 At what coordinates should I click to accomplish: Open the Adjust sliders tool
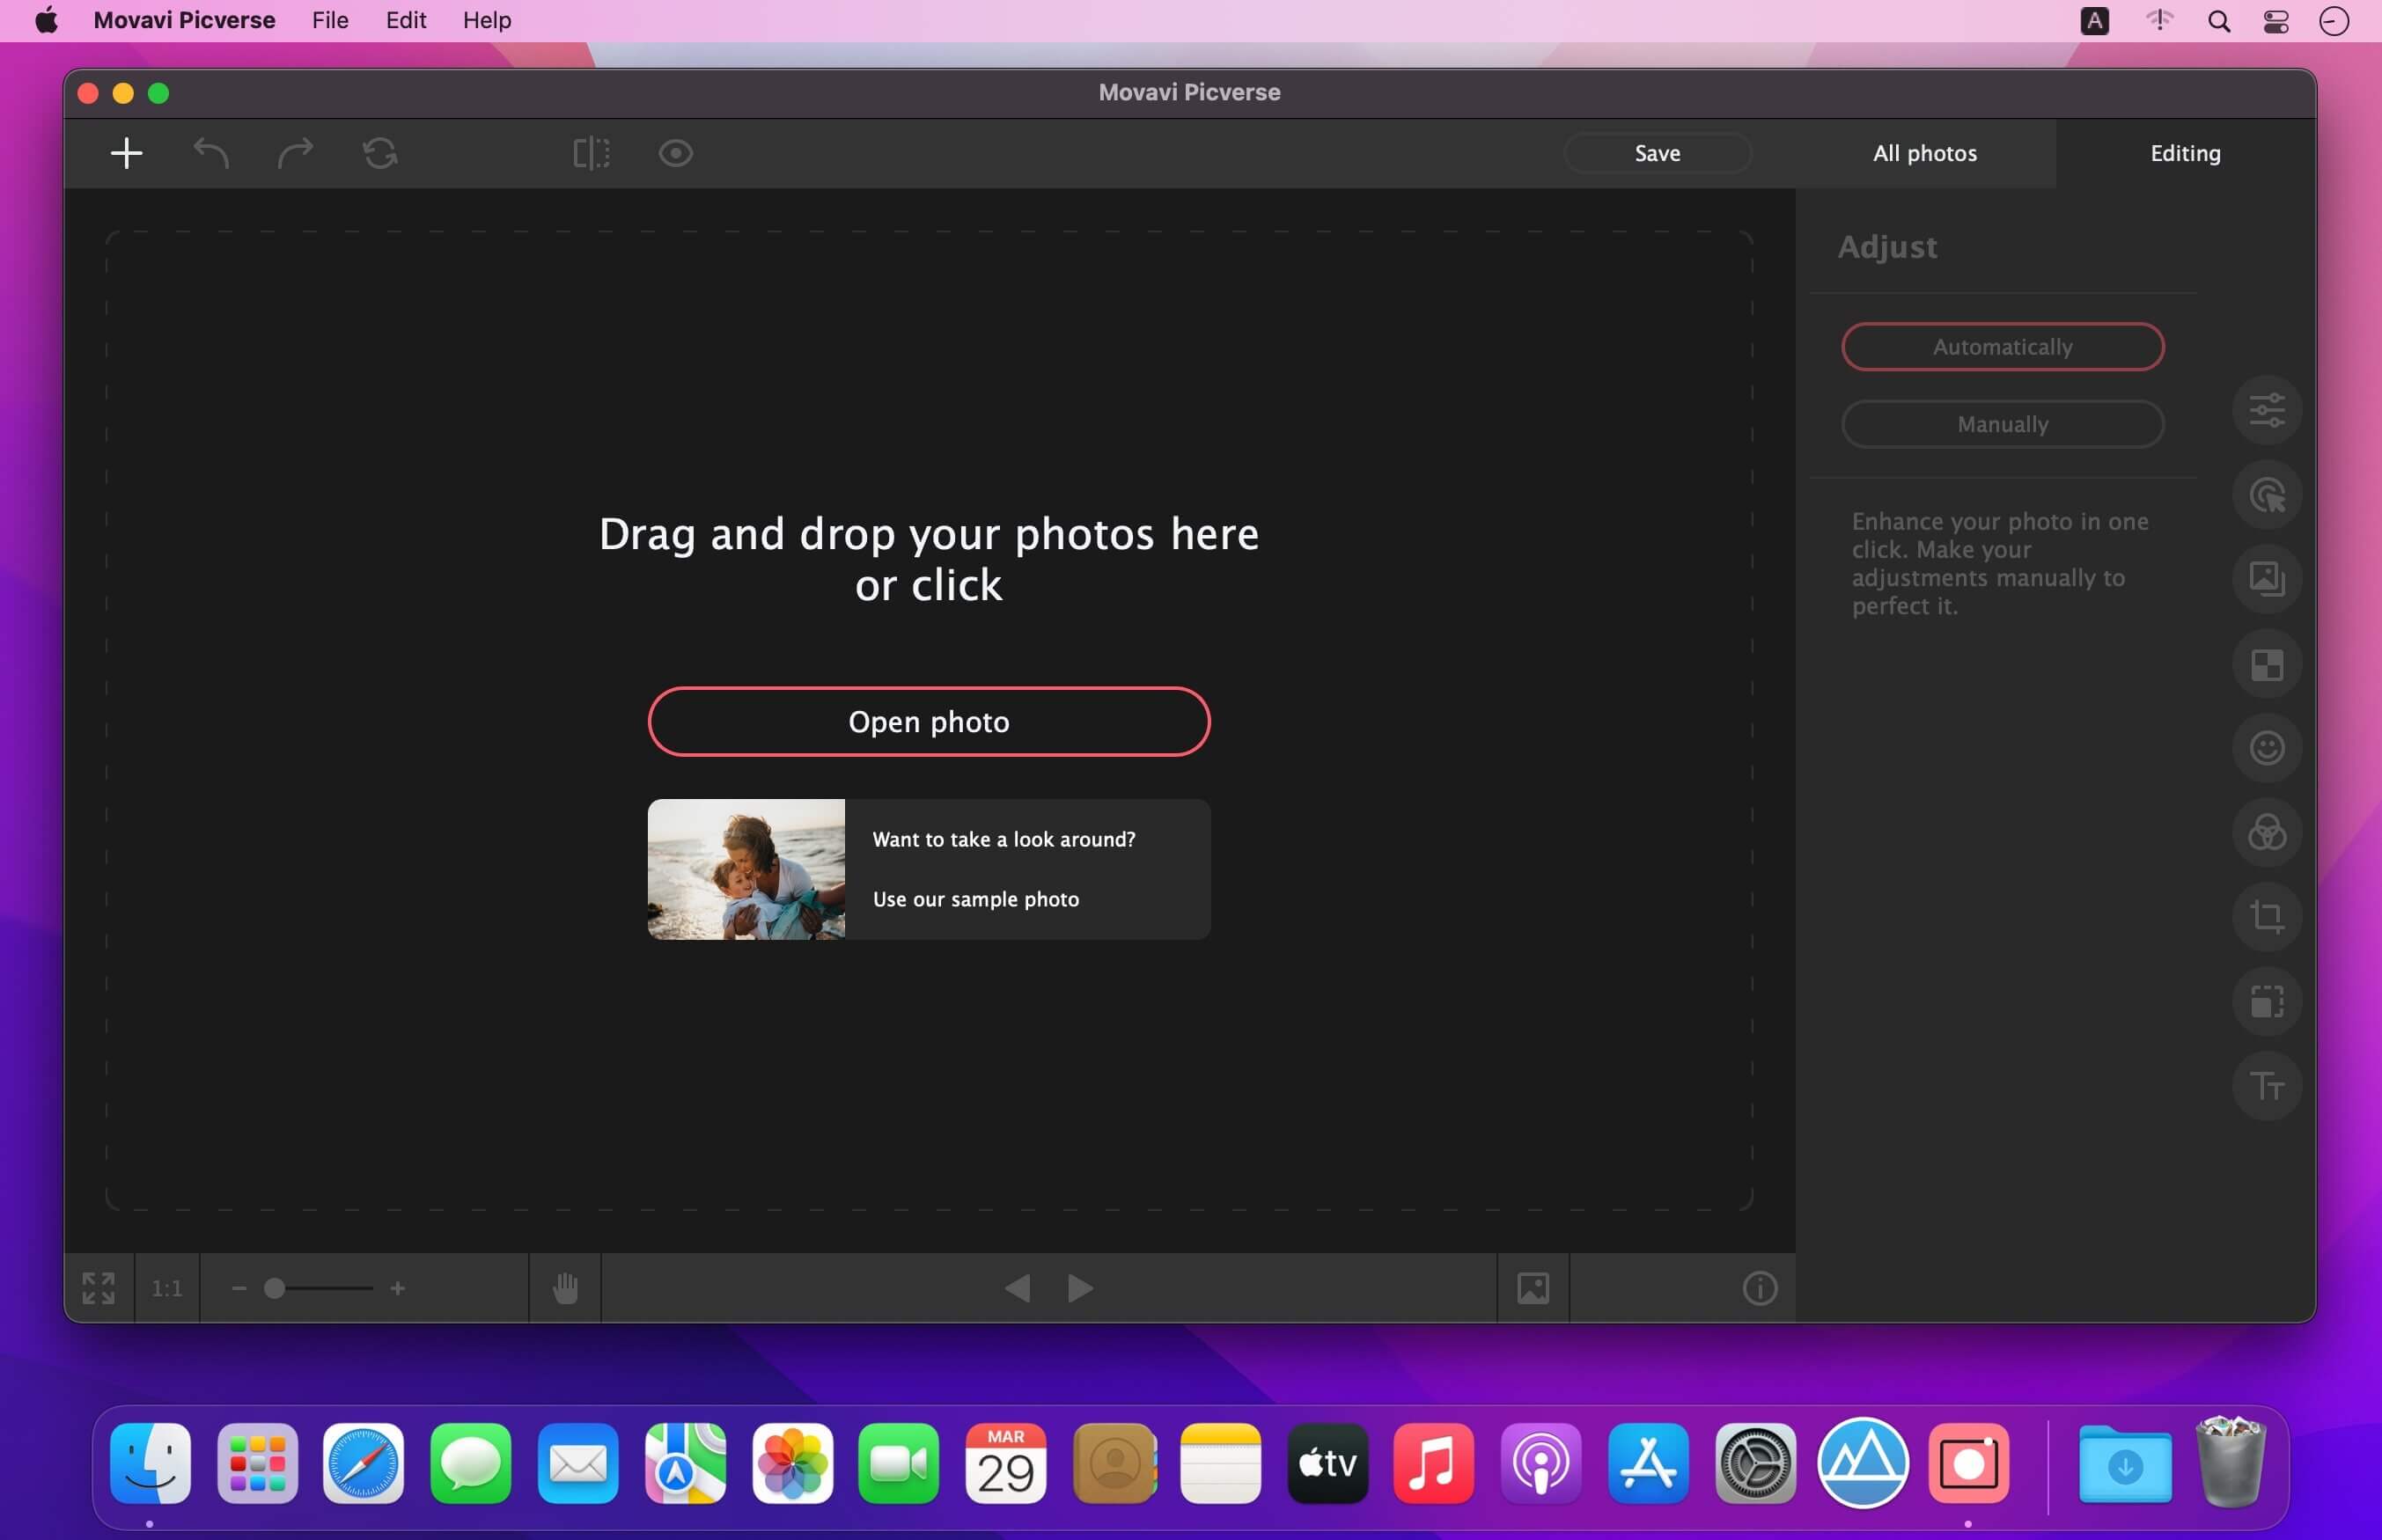point(2267,410)
